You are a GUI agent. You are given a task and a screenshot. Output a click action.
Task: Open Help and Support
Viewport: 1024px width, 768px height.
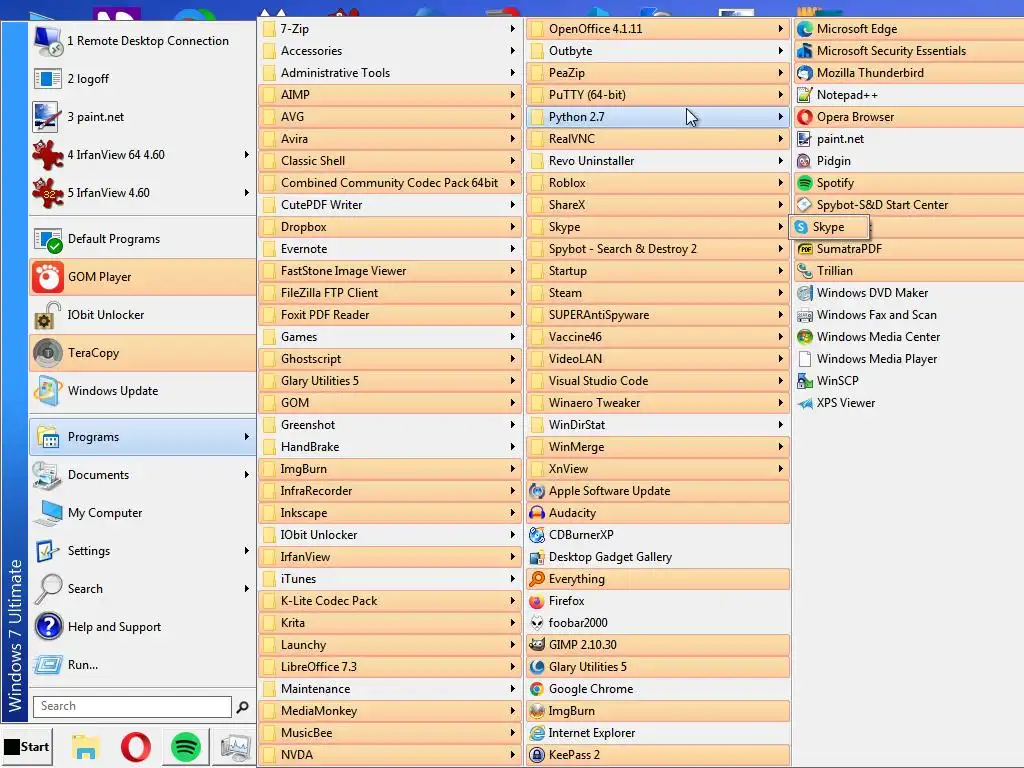point(142,627)
